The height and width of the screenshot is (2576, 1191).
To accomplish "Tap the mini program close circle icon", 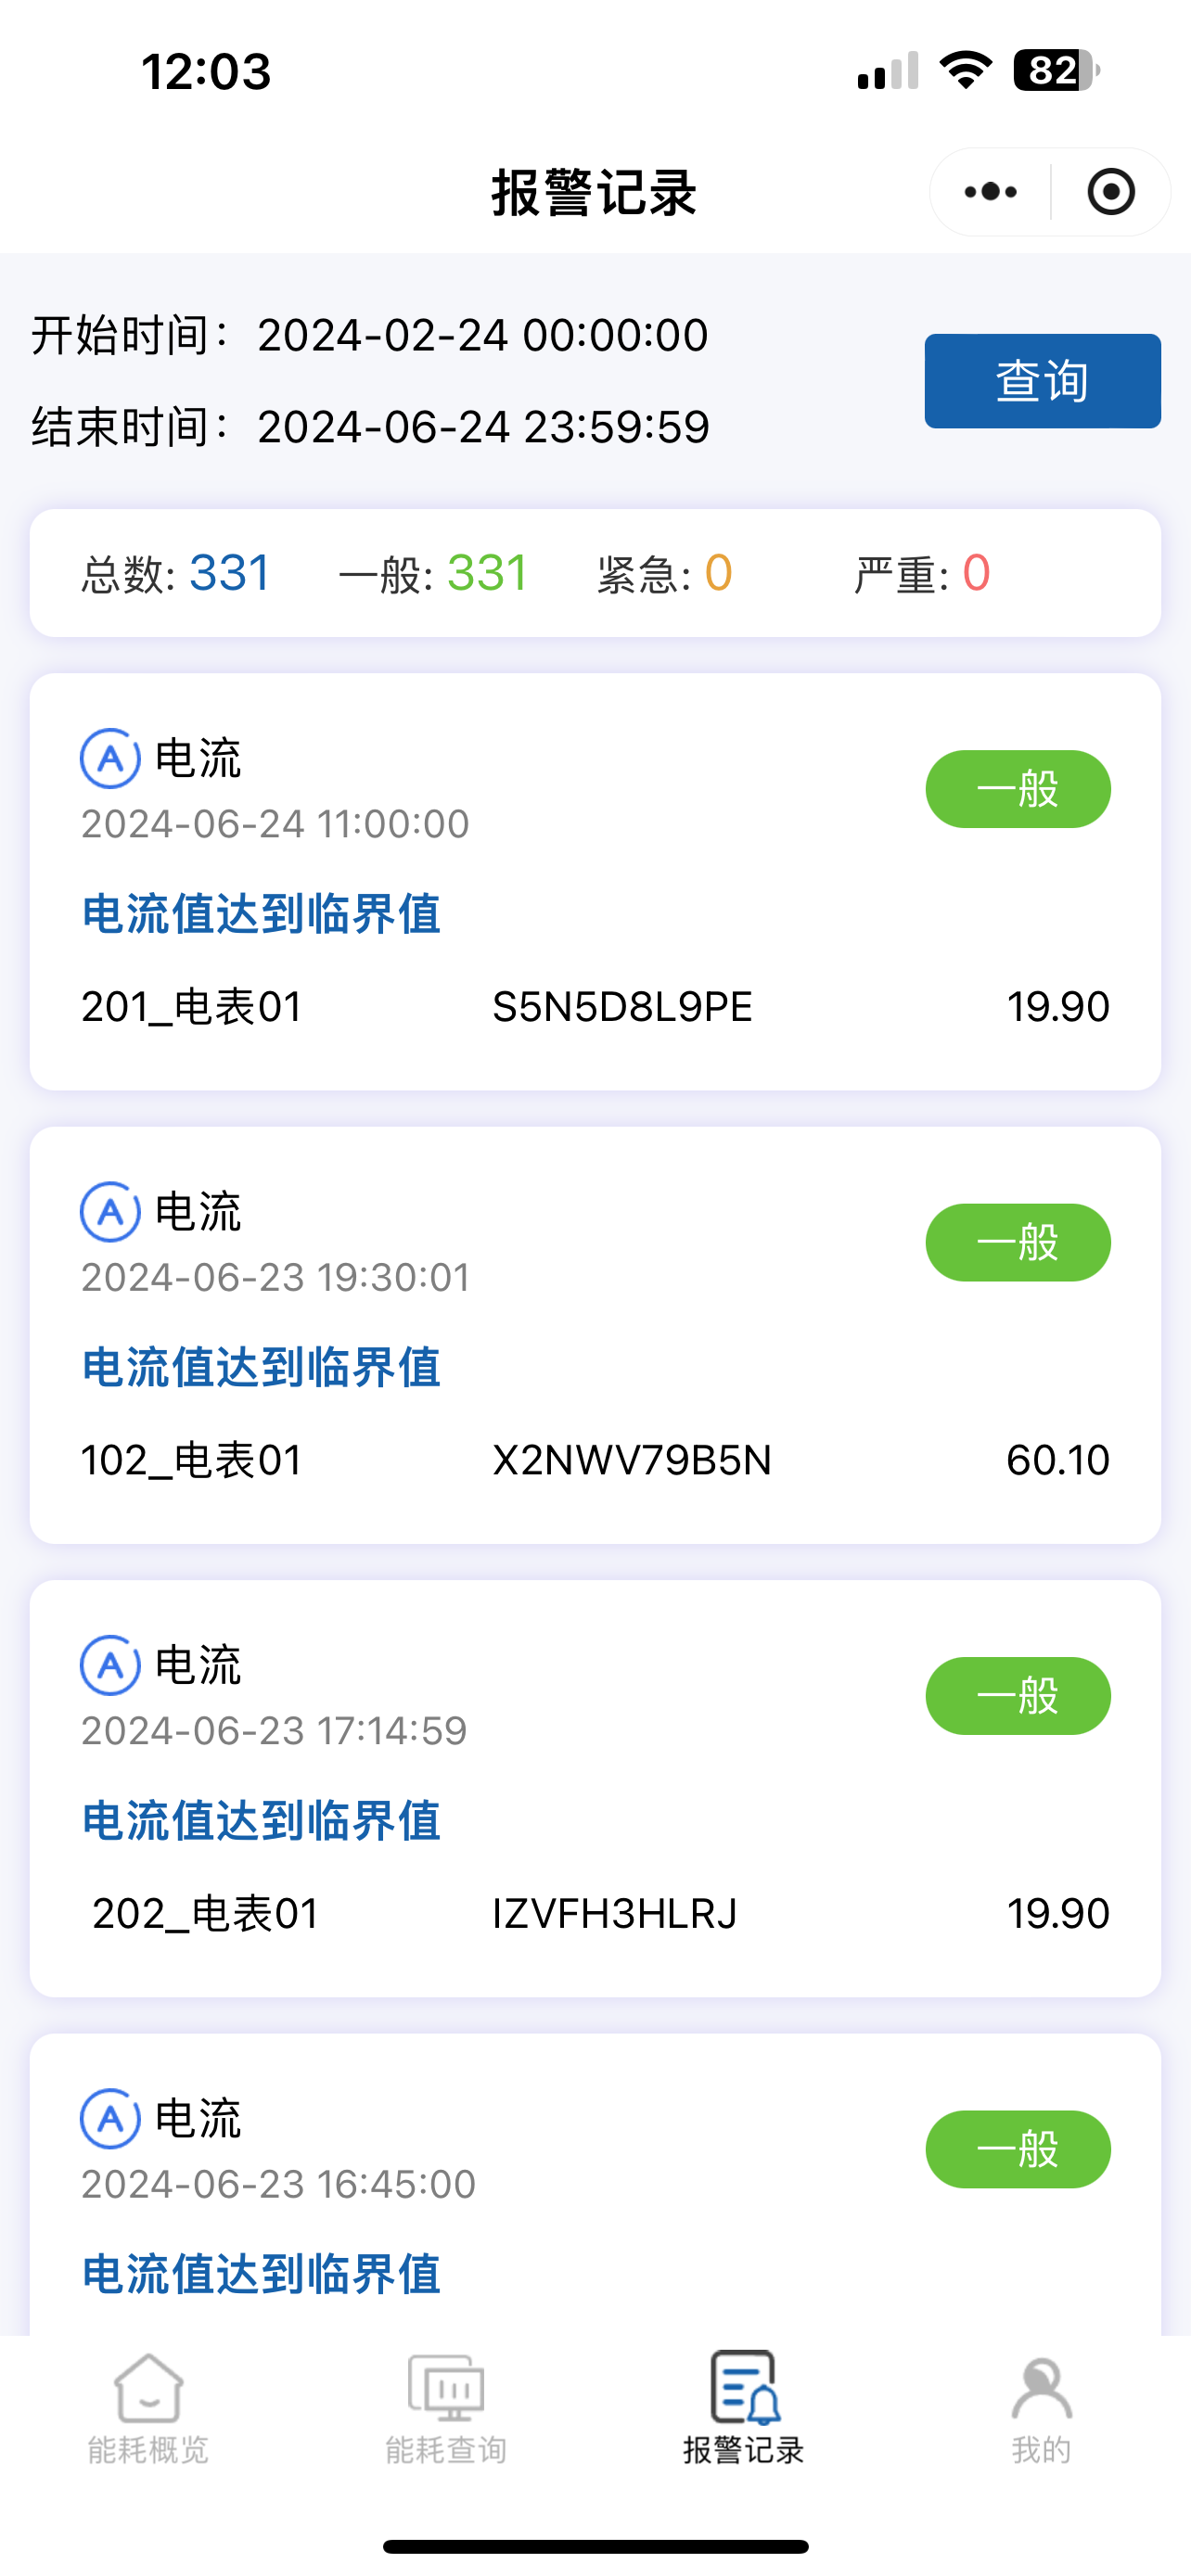I will click(1110, 192).
